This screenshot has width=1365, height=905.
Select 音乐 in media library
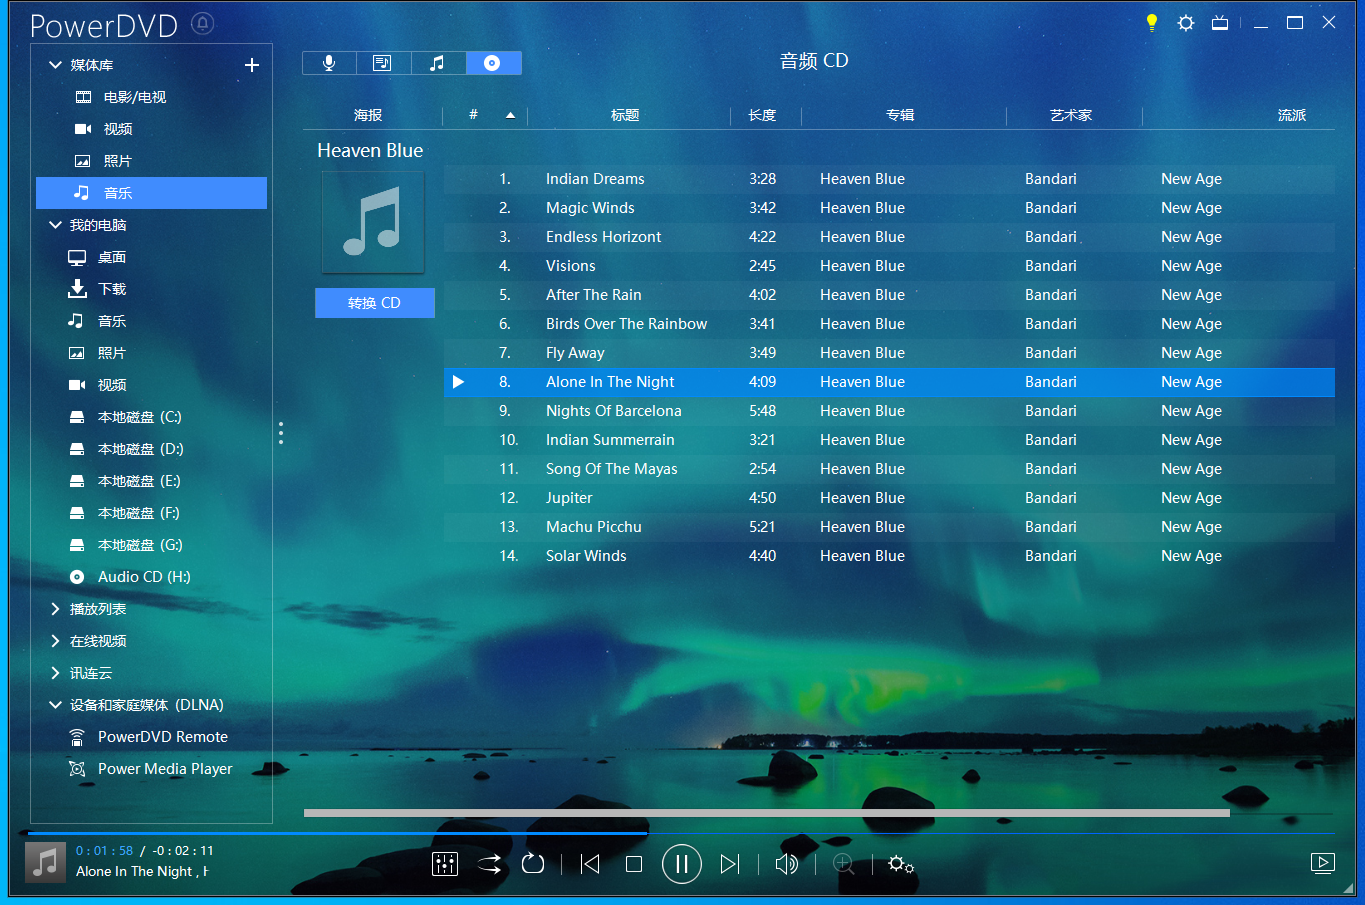click(151, 193)
